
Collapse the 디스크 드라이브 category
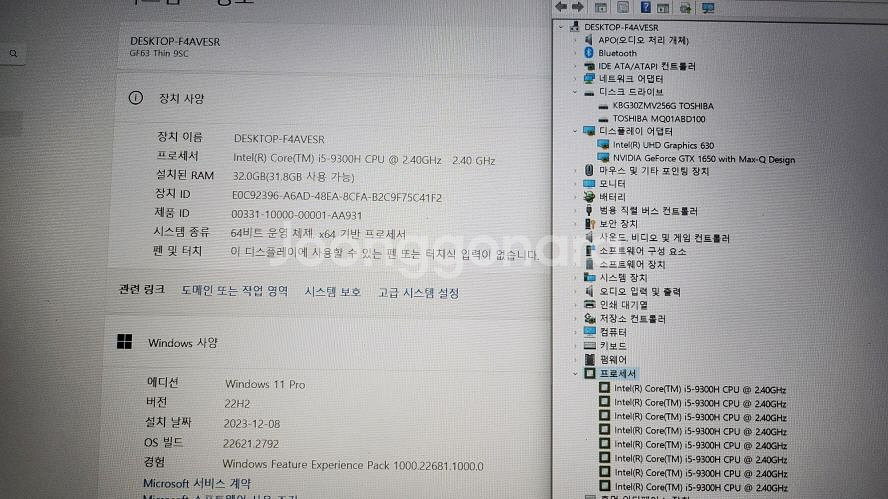pyautogui.click(x=575, y=91)
